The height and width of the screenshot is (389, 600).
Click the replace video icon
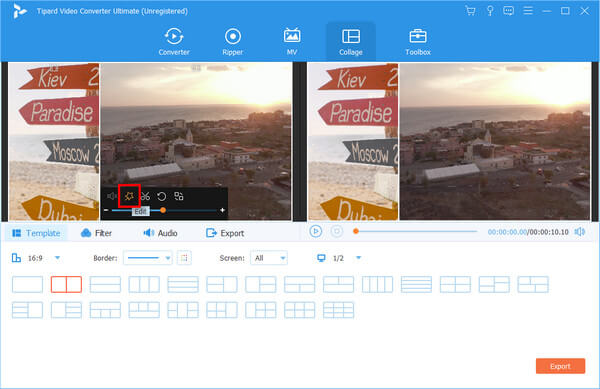pos(179,196)
